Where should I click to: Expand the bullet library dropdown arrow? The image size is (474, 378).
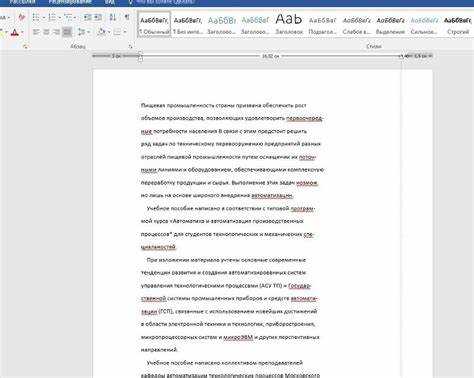click(x=44, y=18)
